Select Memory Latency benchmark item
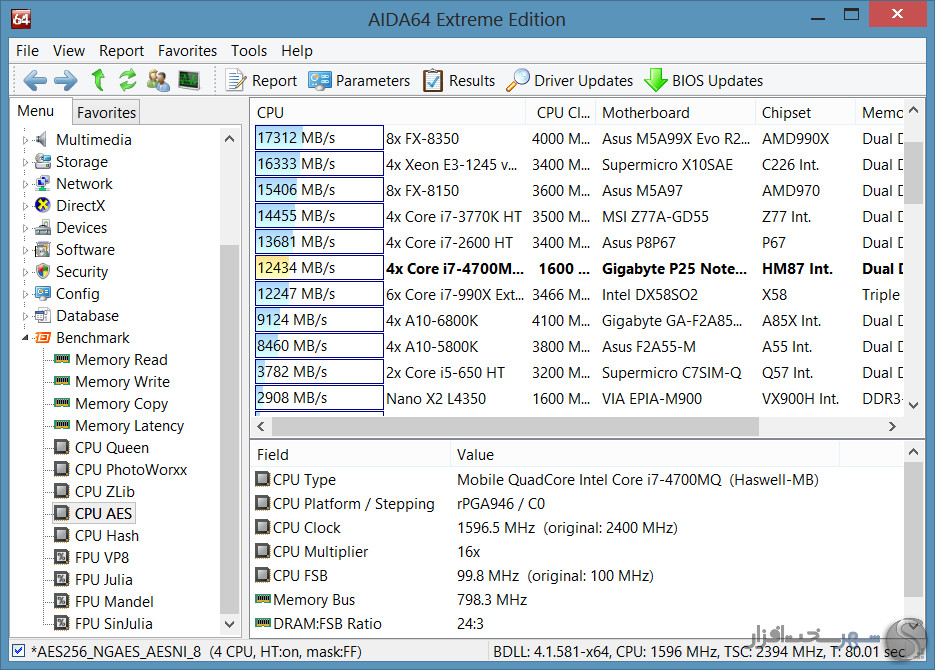The height and width of the screenshot is (670, 935). pos(129,426)
